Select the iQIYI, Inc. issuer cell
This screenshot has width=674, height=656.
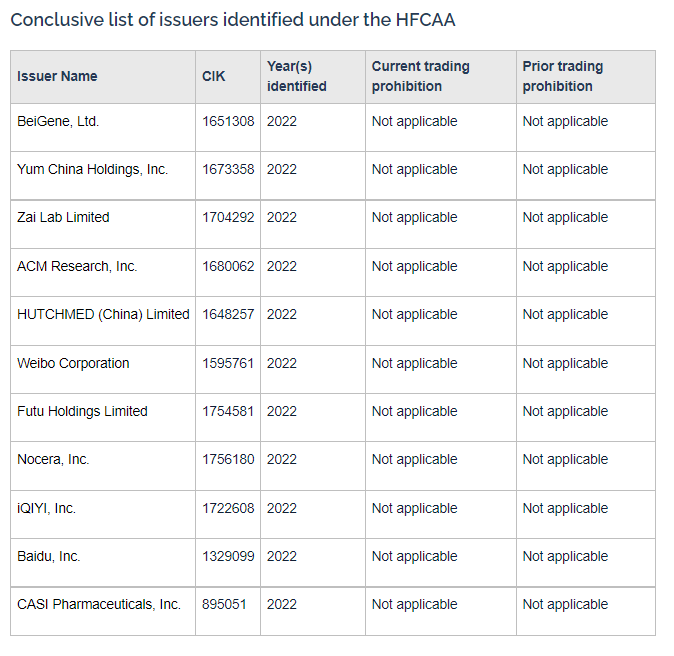(x=46, y=508)
